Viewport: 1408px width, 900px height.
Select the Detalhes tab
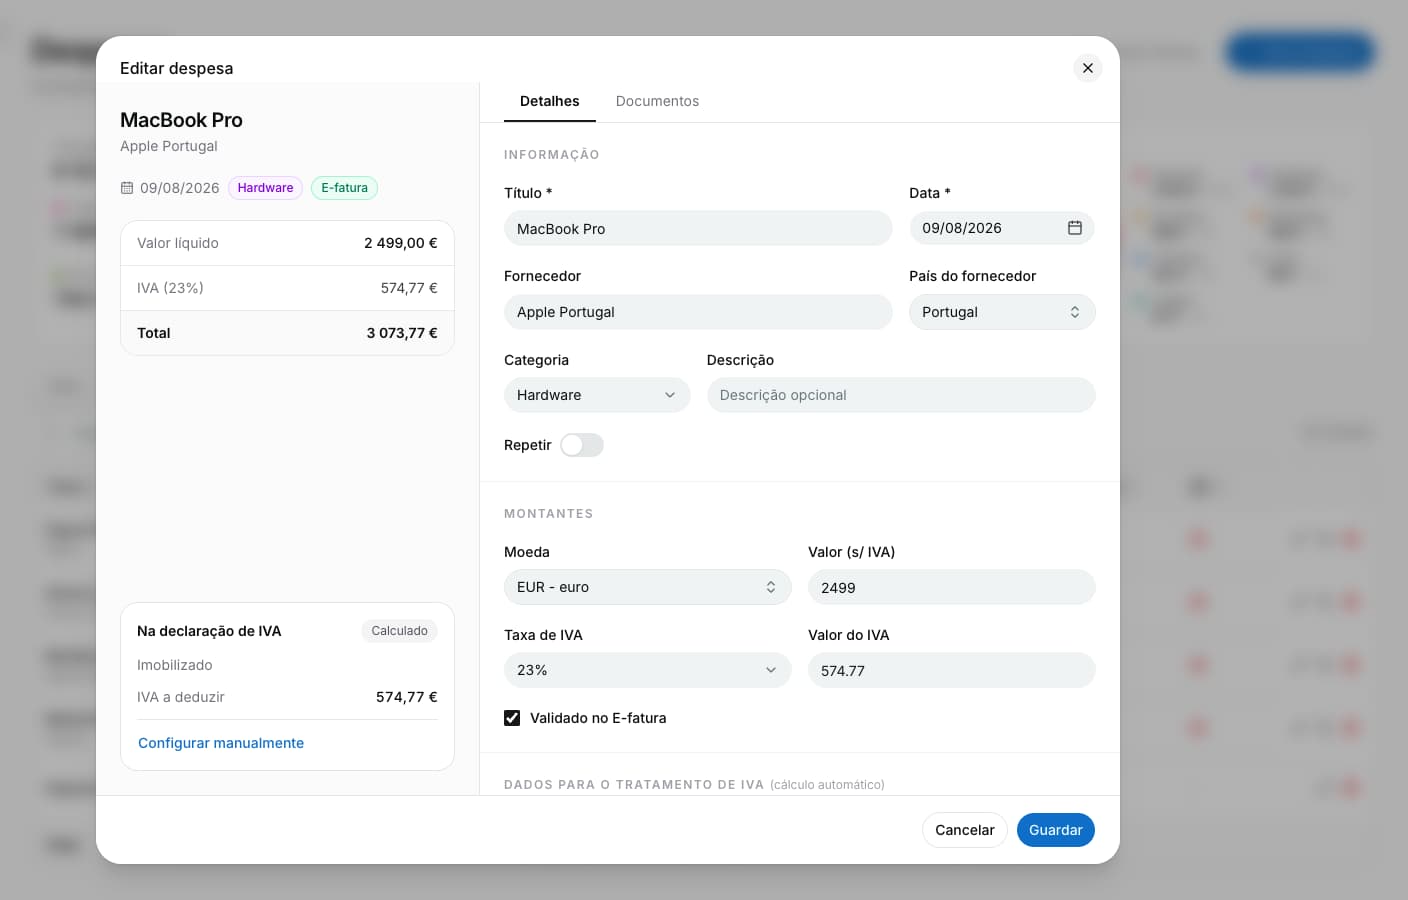point(549,101)
